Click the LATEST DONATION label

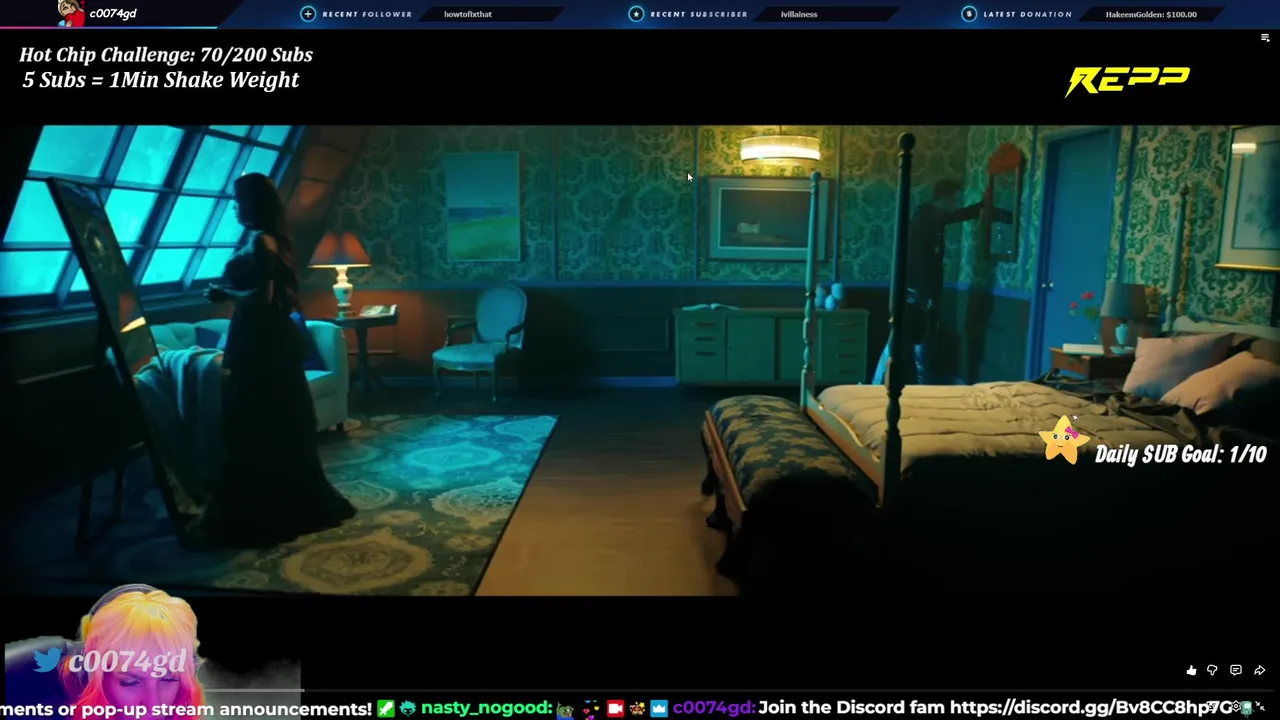click(x=1027, y=14)
